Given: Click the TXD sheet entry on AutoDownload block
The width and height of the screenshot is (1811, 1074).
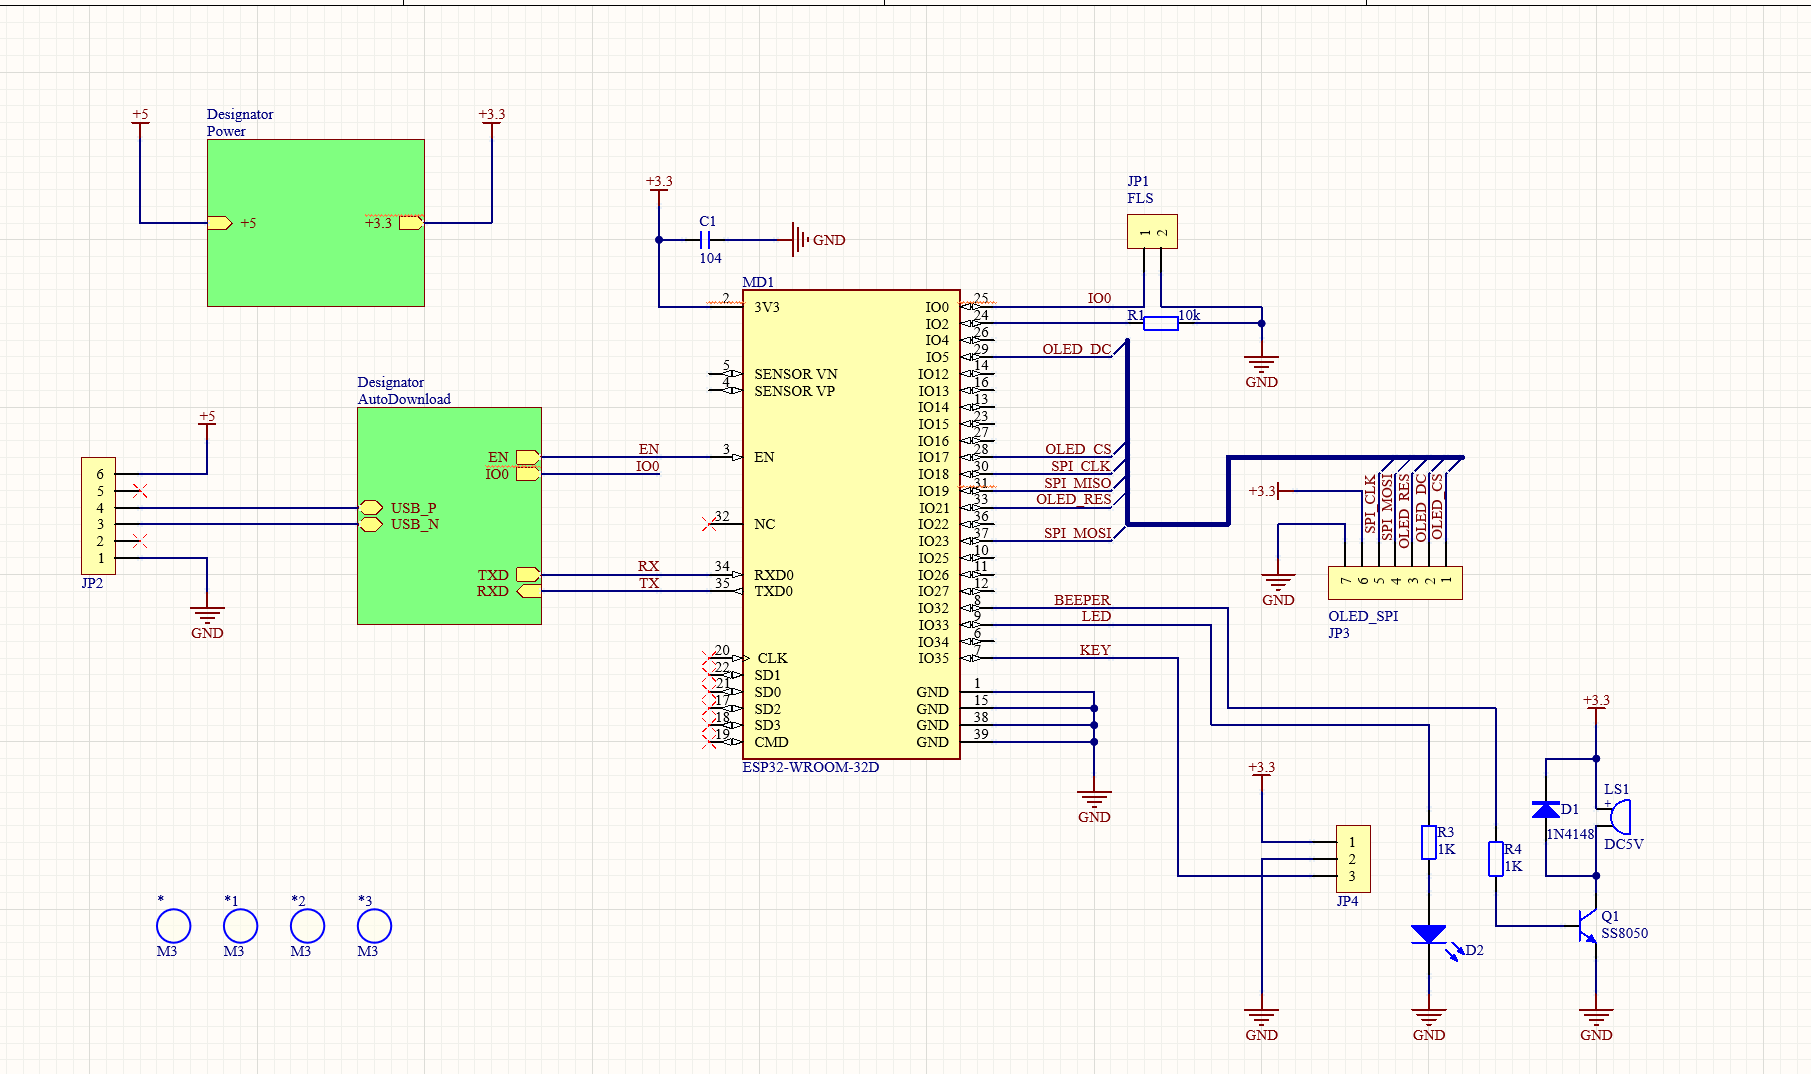Looking at the screenshot, I should tap(528, 575).
